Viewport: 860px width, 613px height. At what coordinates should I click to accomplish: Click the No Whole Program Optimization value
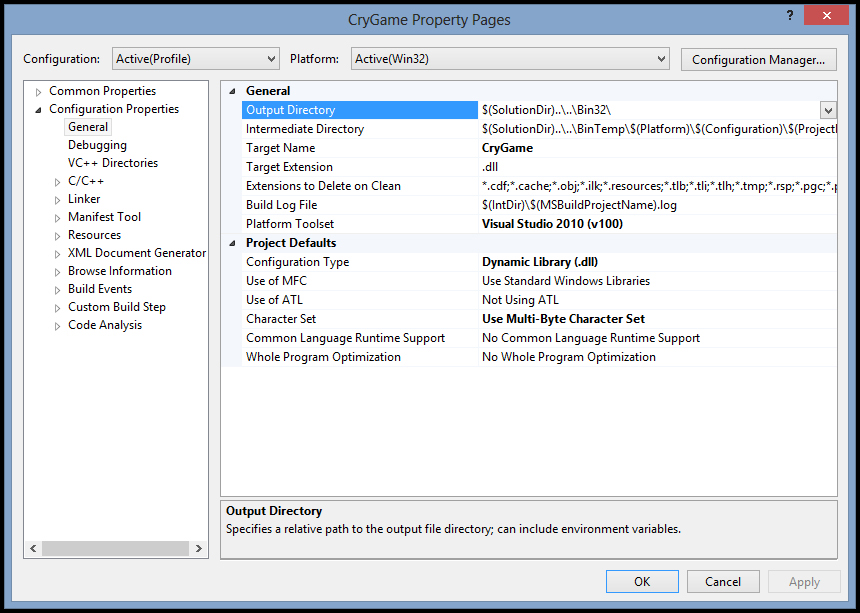pos(569,357)
